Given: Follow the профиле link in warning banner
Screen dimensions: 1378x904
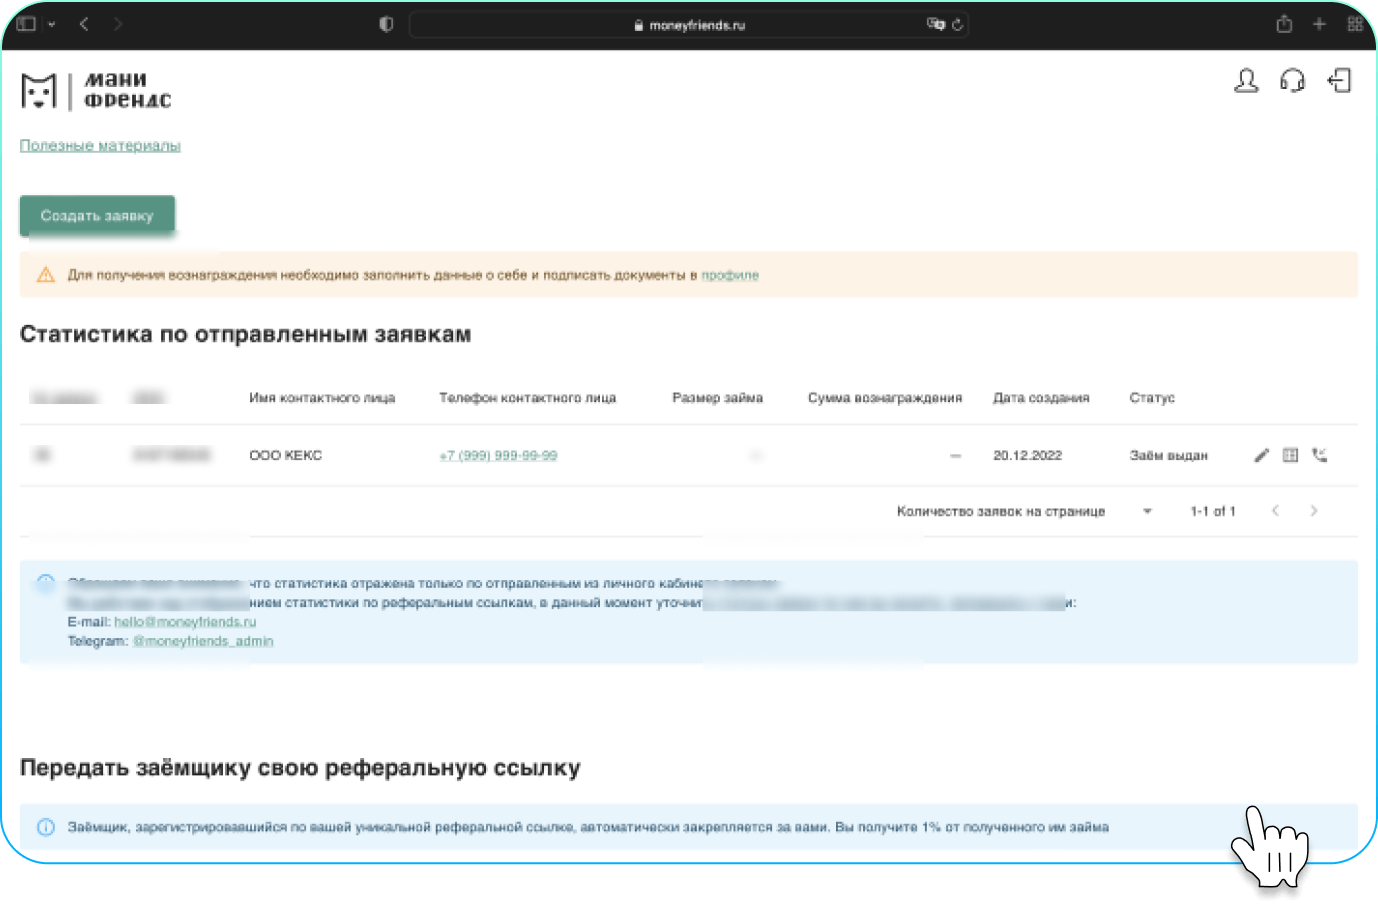Looking at the screenshot, I should click(730, 275).
